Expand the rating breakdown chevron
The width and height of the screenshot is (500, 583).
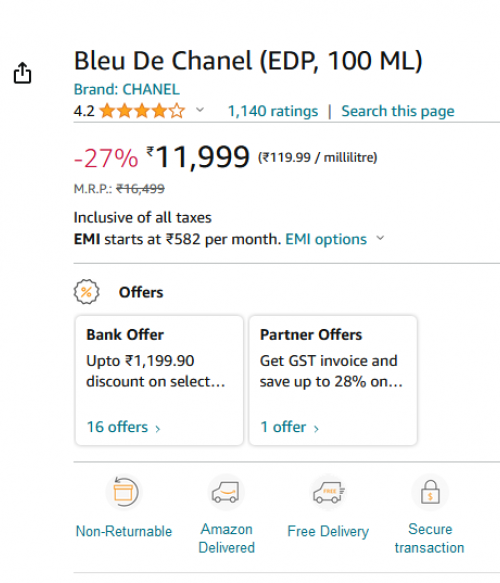coord(200,110)
